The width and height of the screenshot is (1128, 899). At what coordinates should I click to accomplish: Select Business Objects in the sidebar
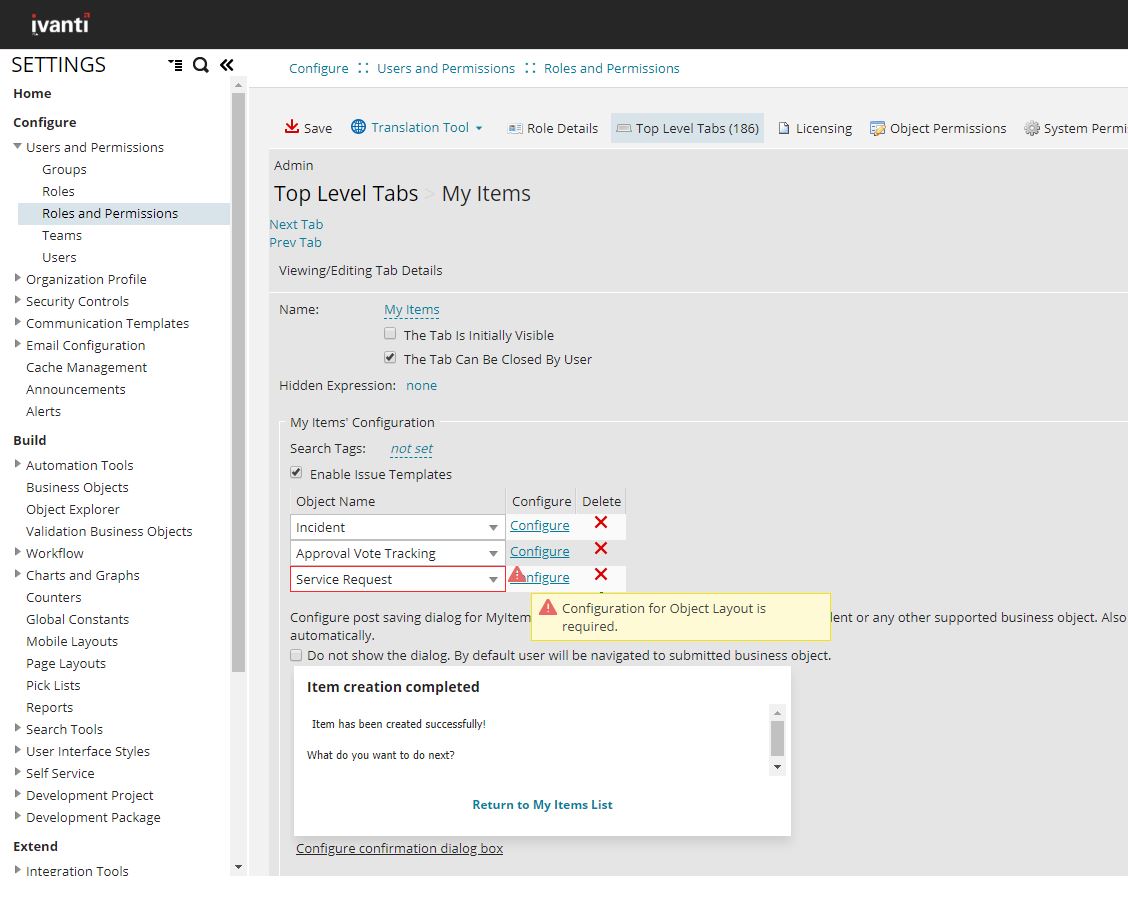pyautogui.click(x=77, y=487)
